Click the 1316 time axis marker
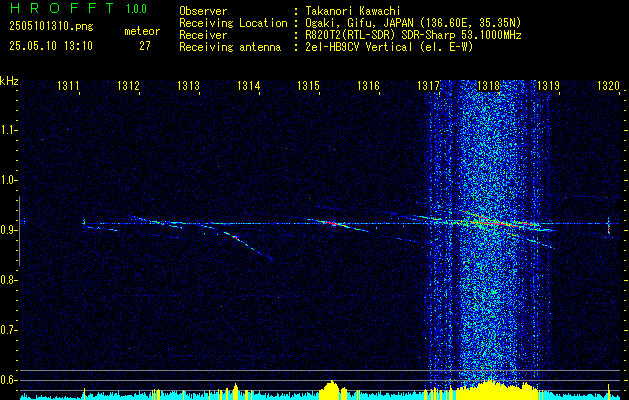This screenshot has width=629, height=400. (368, 85)
